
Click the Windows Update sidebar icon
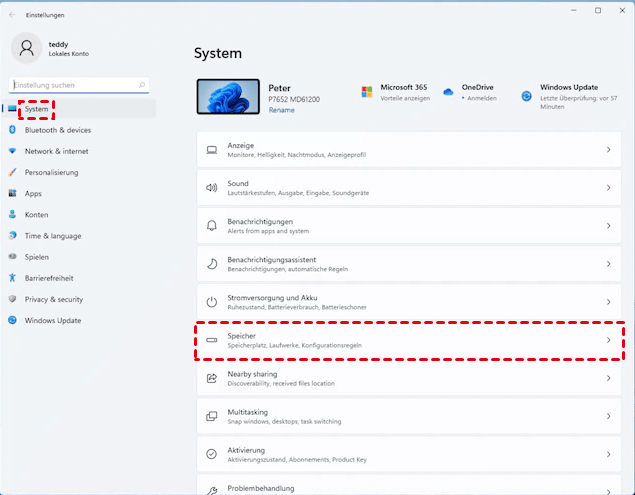click(x=13, y=320)
